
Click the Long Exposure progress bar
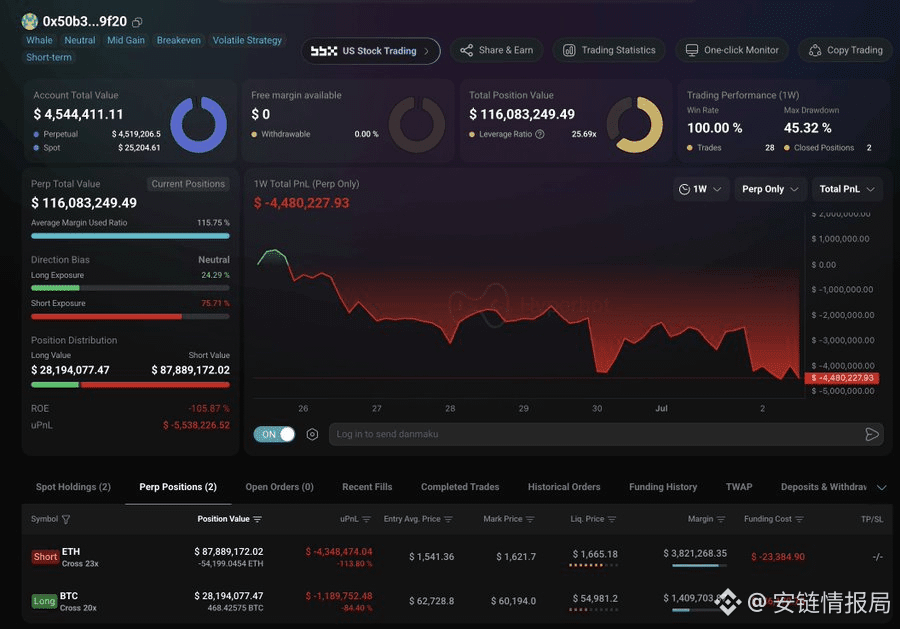coord(130,288)
